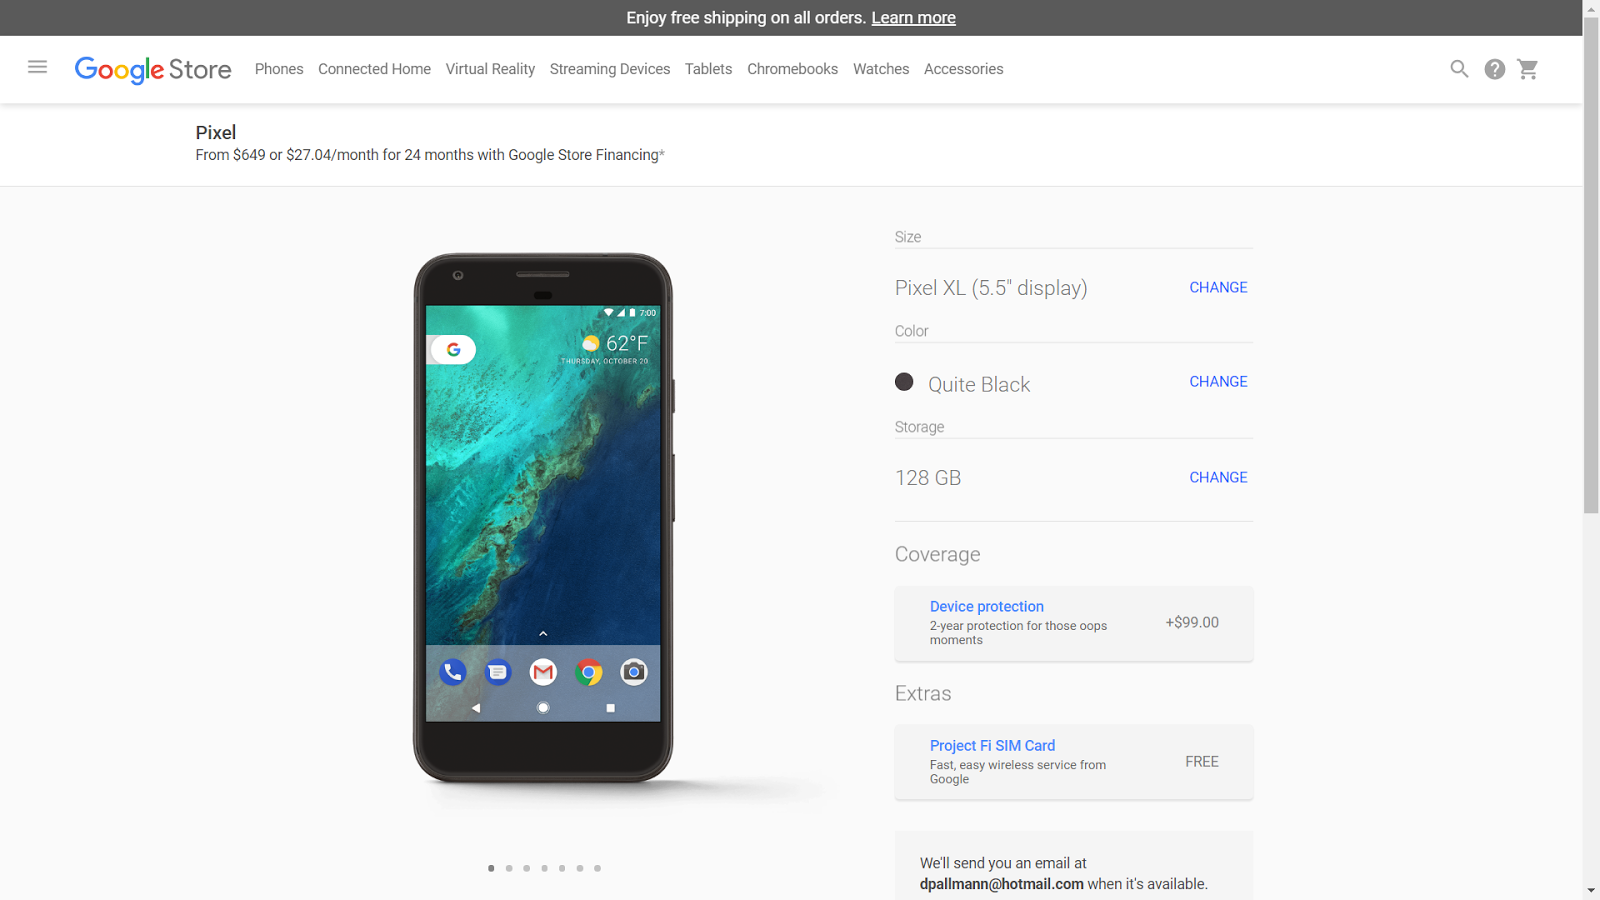This screenshot has width=1600, height=900.
Task: Click the Google Store logo
Action: click(152, 69)
